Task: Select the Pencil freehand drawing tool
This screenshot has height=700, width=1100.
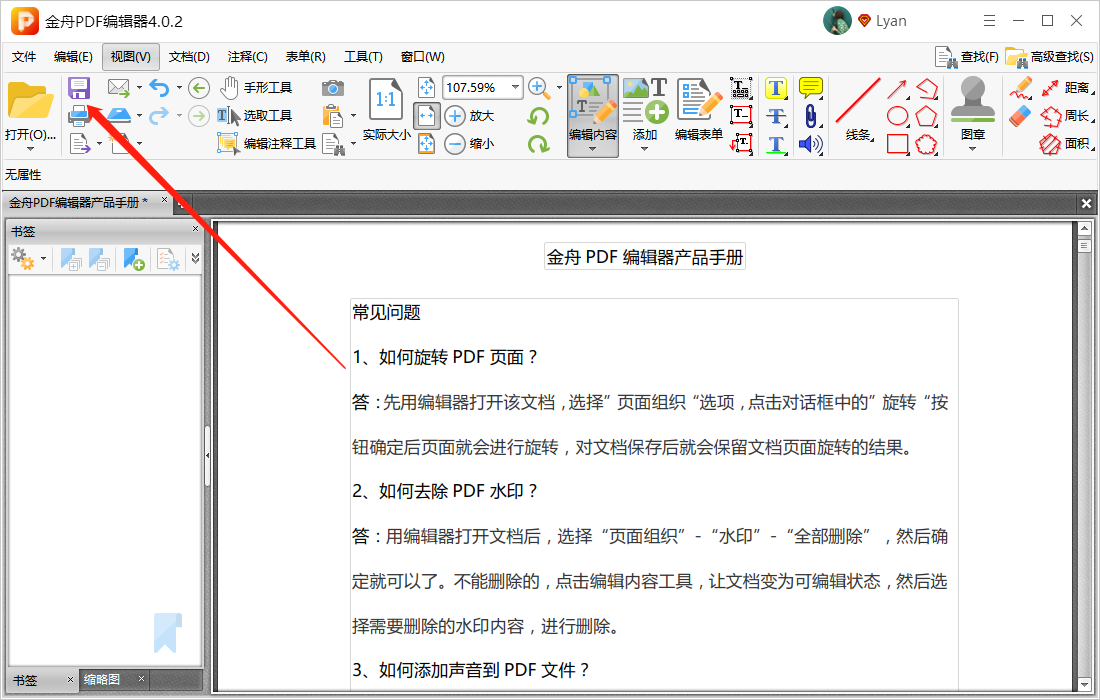Action: click(1021, 88)
